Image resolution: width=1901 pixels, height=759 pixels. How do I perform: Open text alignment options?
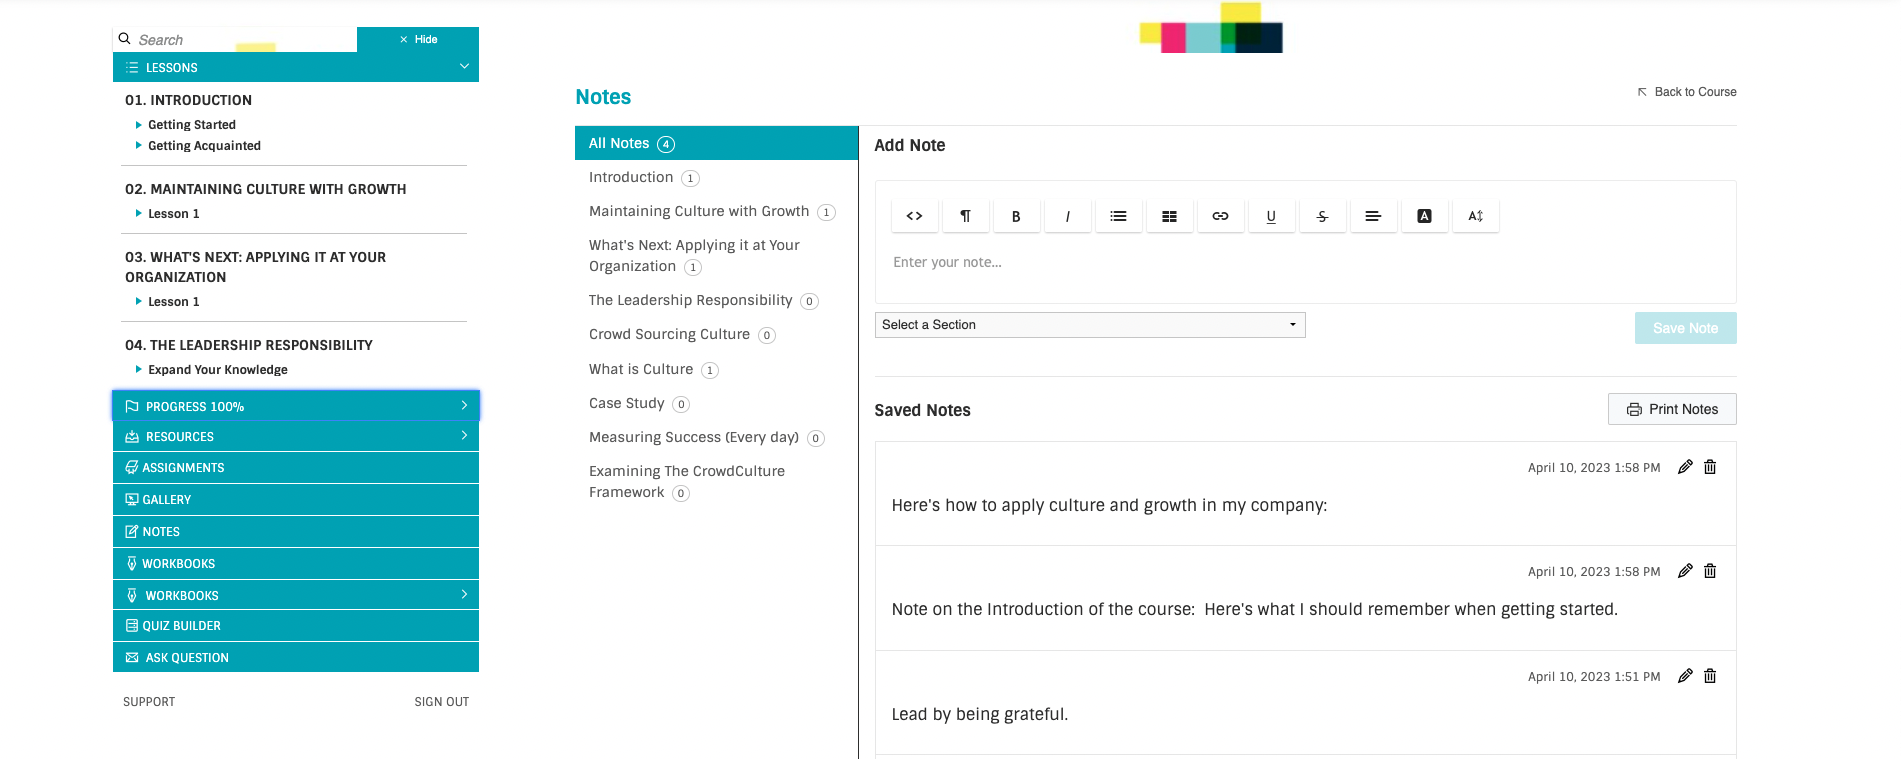tap(1373, 216)
